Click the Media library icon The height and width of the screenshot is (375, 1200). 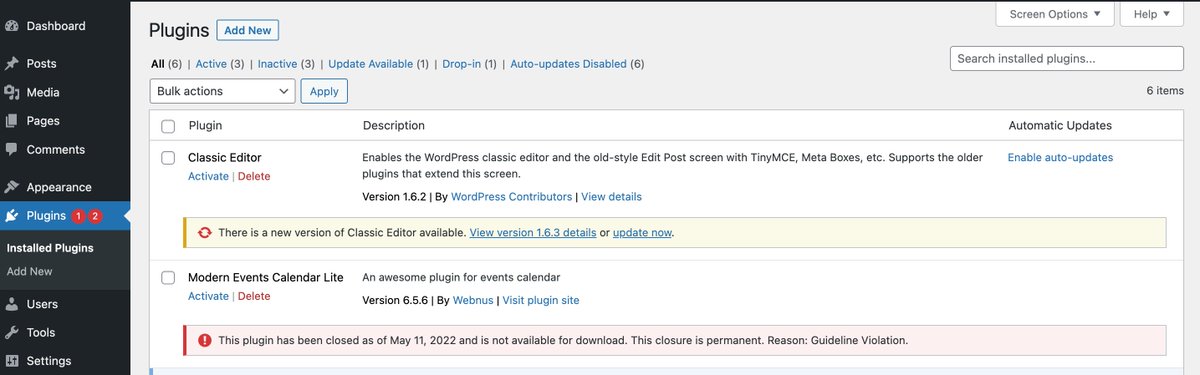pos(12,93)
